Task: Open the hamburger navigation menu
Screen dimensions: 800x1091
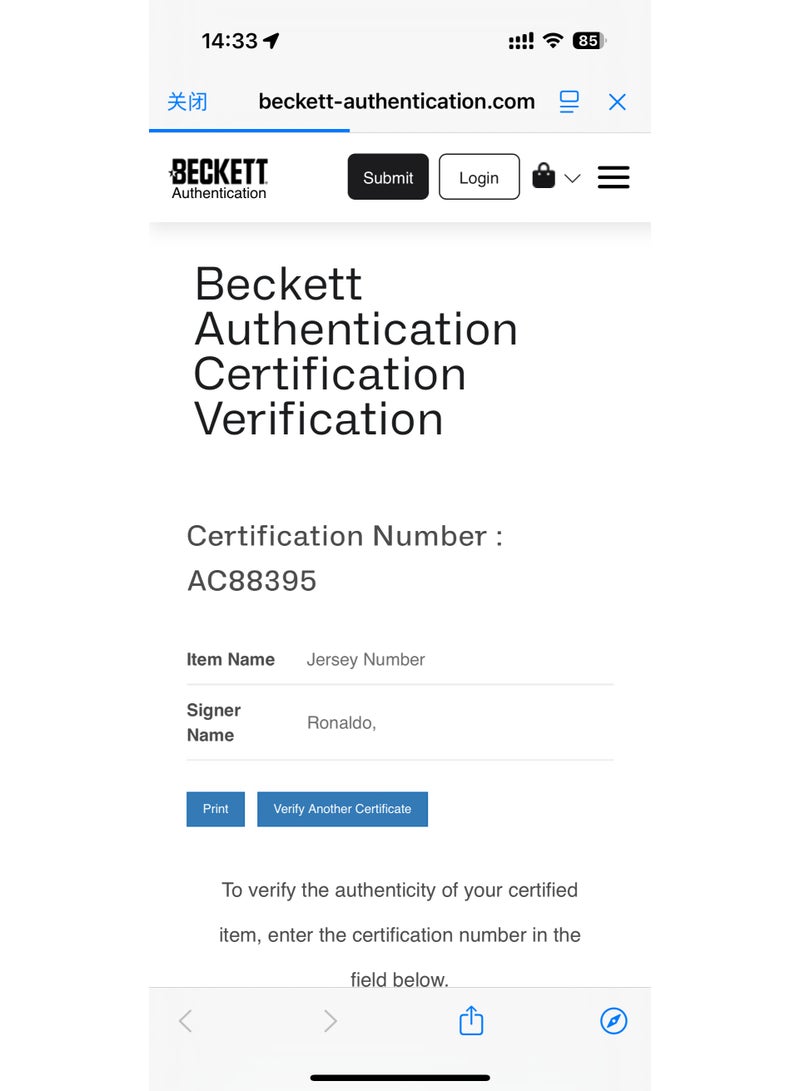Action: 613,178
